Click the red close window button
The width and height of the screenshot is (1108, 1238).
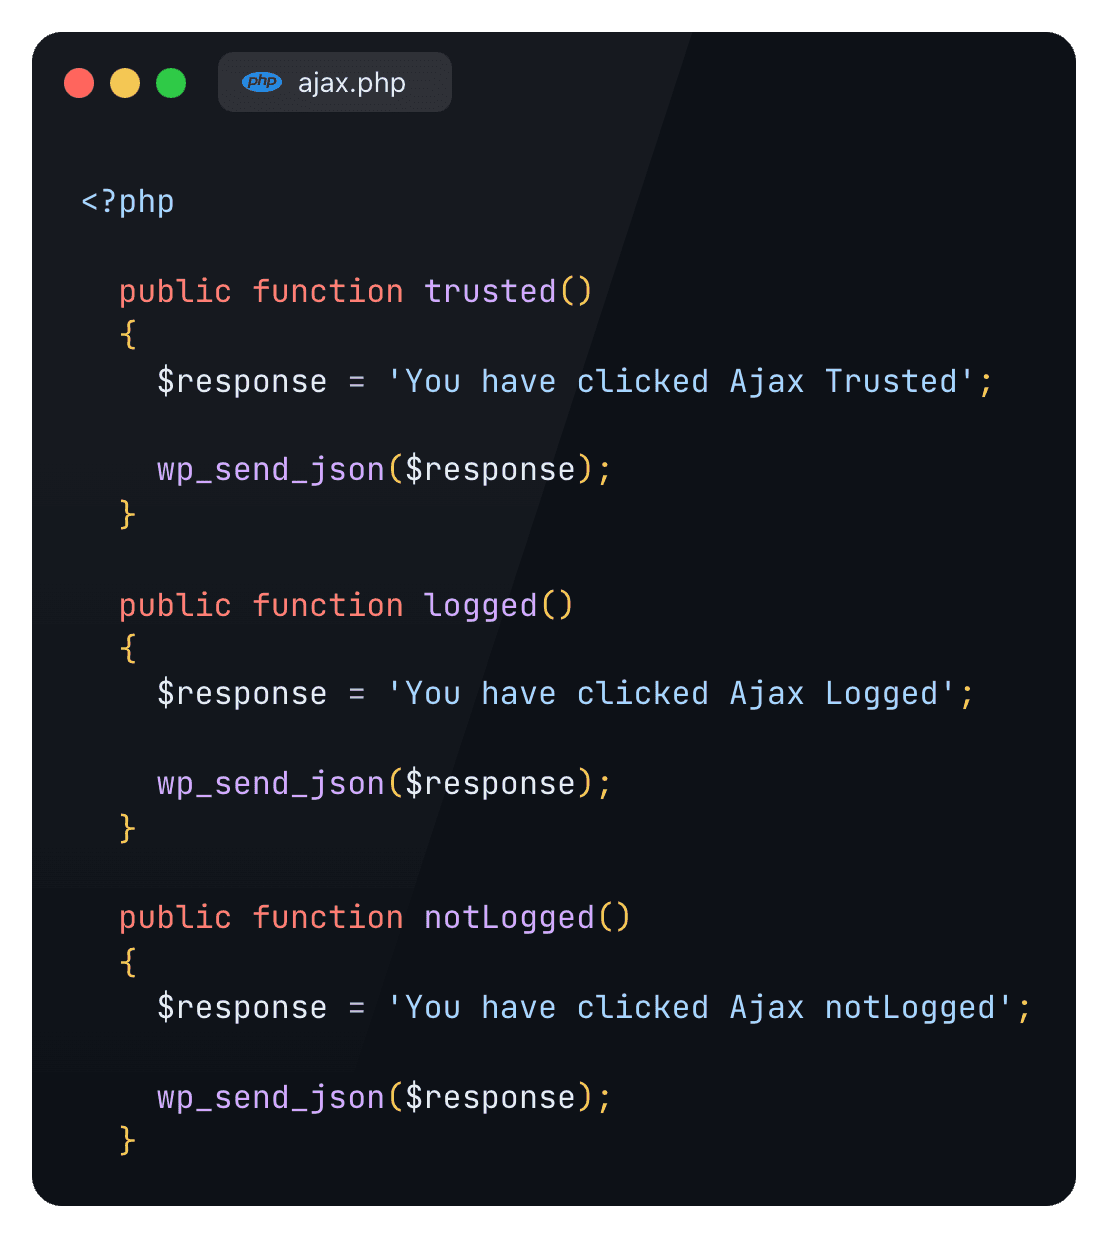click(x=79, y=83)
